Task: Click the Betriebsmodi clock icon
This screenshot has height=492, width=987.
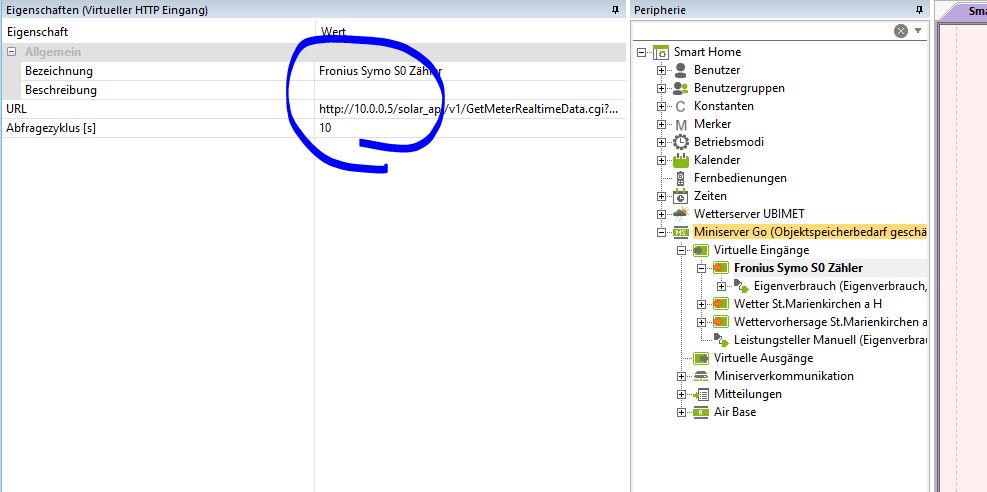Action: click(x=681, y=142)
